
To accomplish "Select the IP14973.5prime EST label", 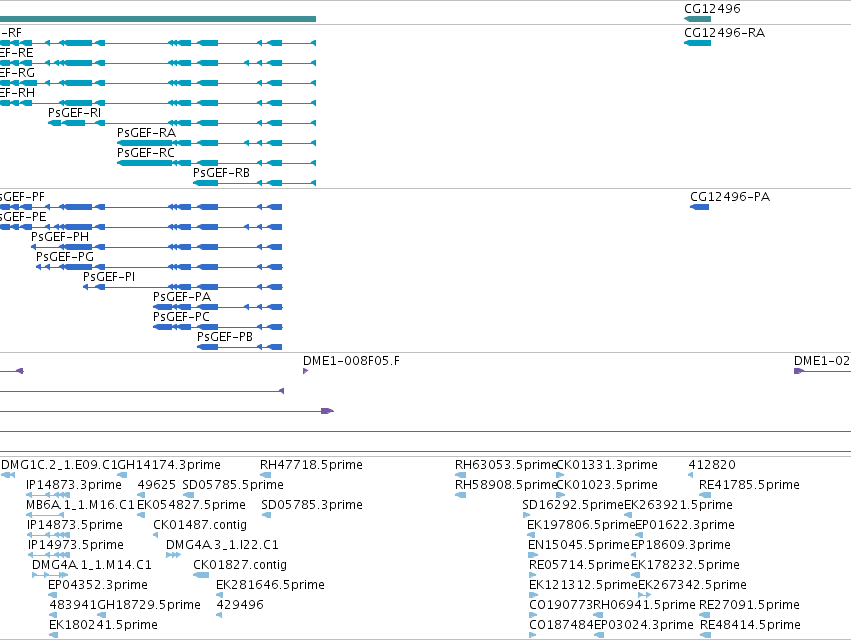I will pyautogui.click(x=75, y=546).
